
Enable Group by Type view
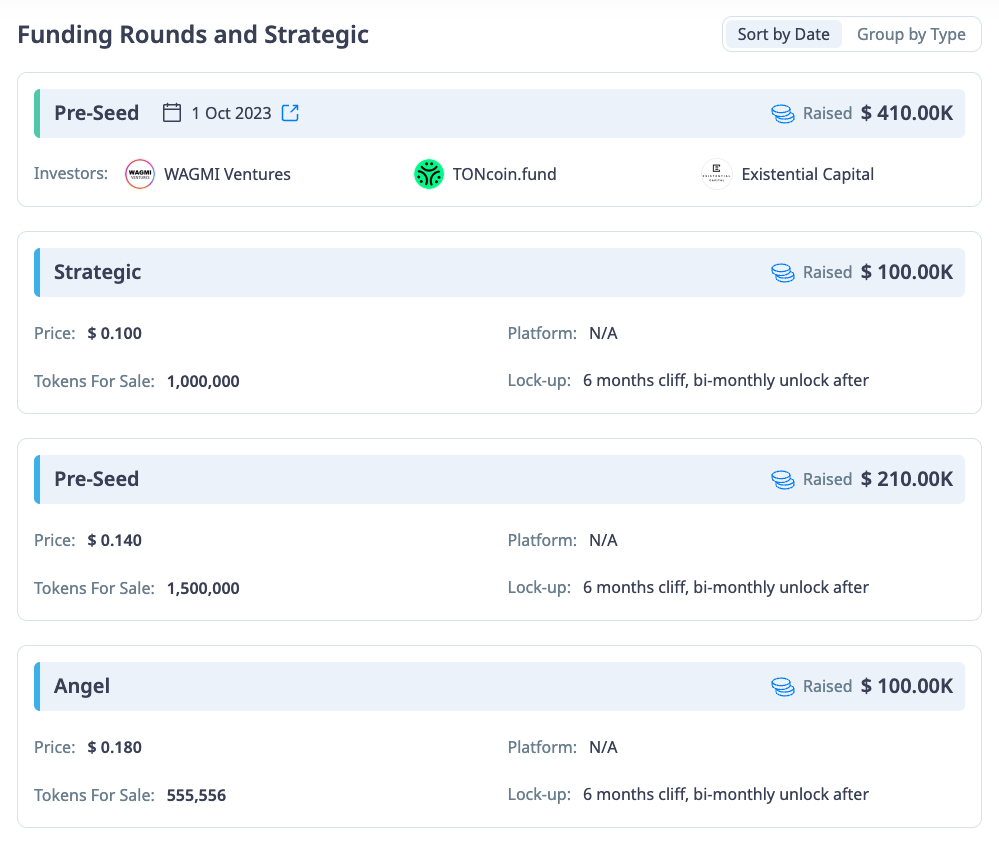tap(911, 33)
